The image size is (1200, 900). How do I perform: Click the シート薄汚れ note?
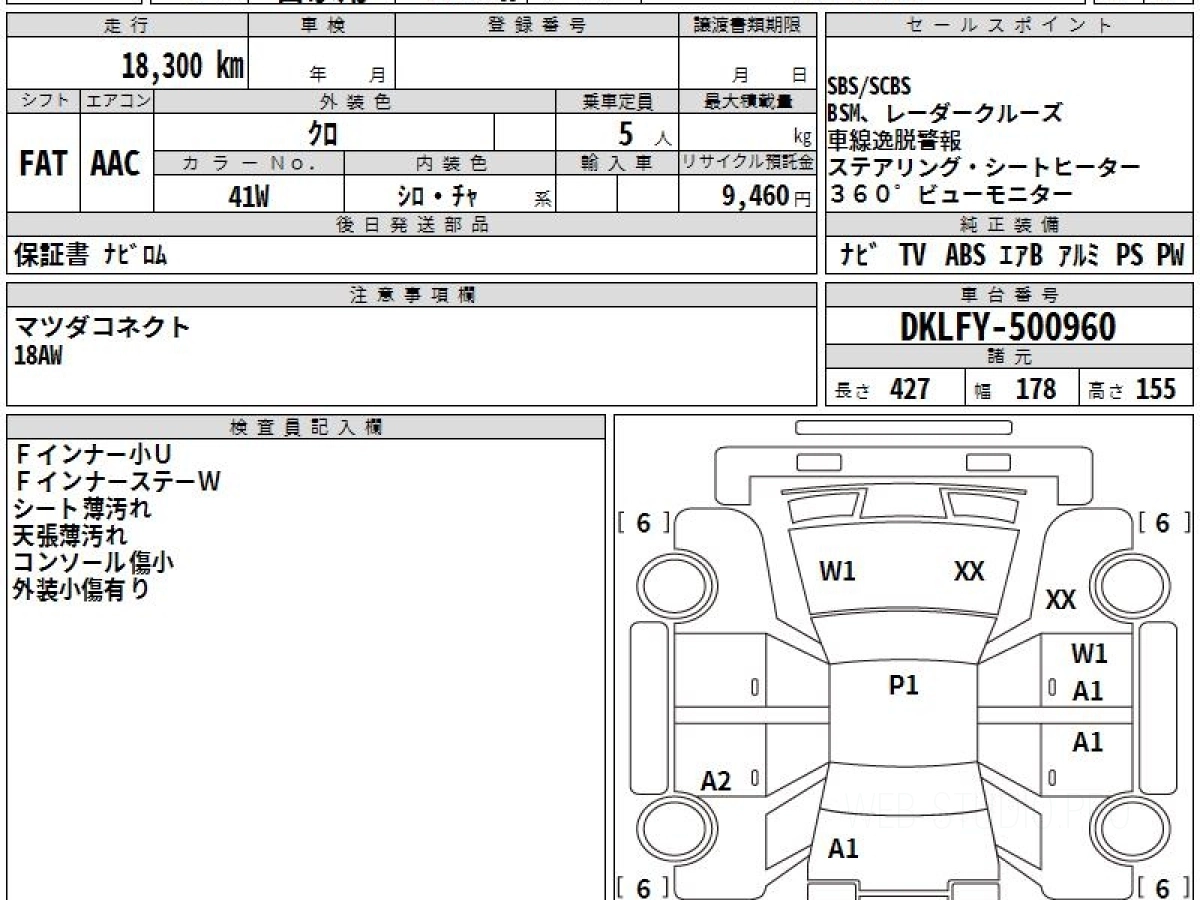(x=83, y=509)
